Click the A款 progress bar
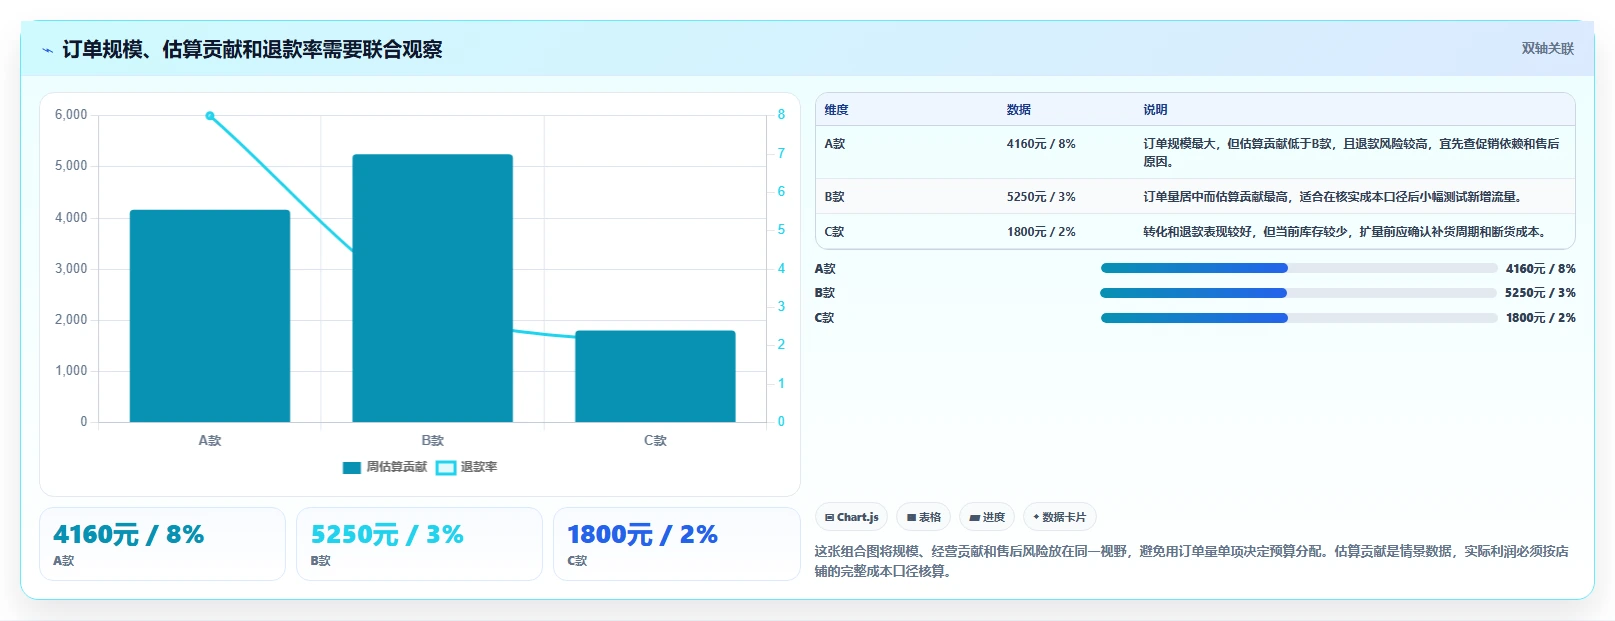 [x=1299, y=268]
